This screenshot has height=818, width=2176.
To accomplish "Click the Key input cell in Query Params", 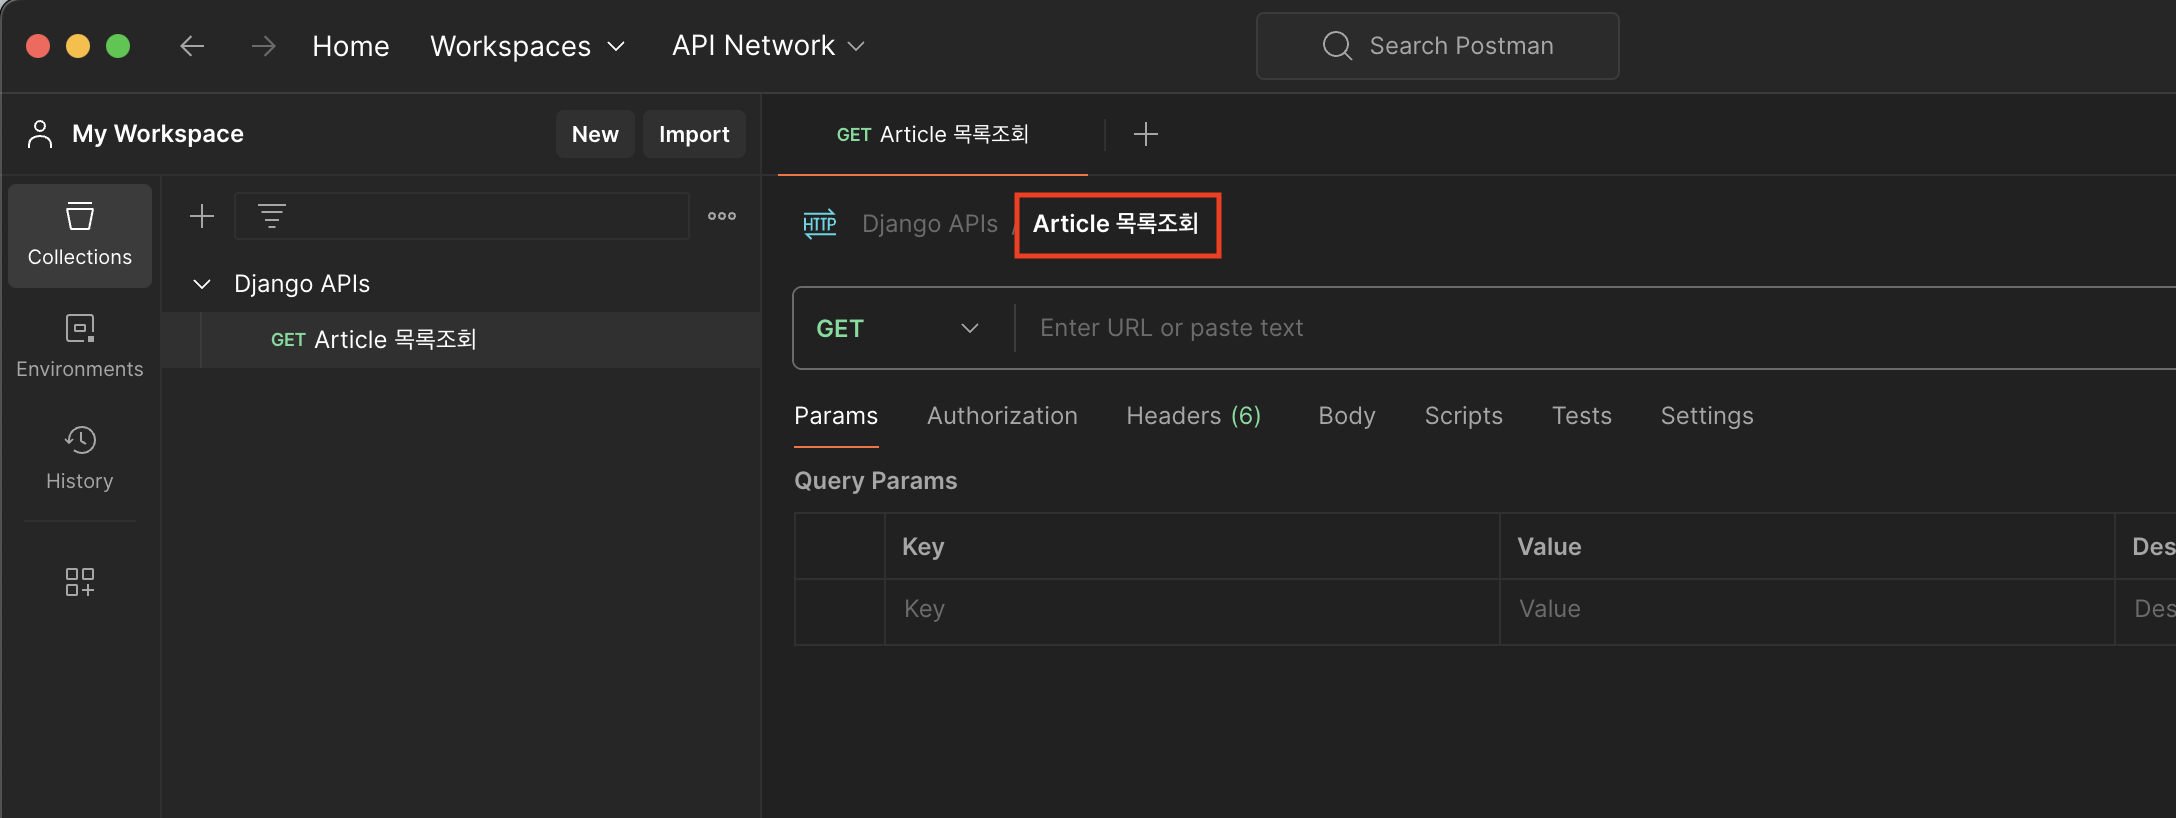I will [1192, 610].
